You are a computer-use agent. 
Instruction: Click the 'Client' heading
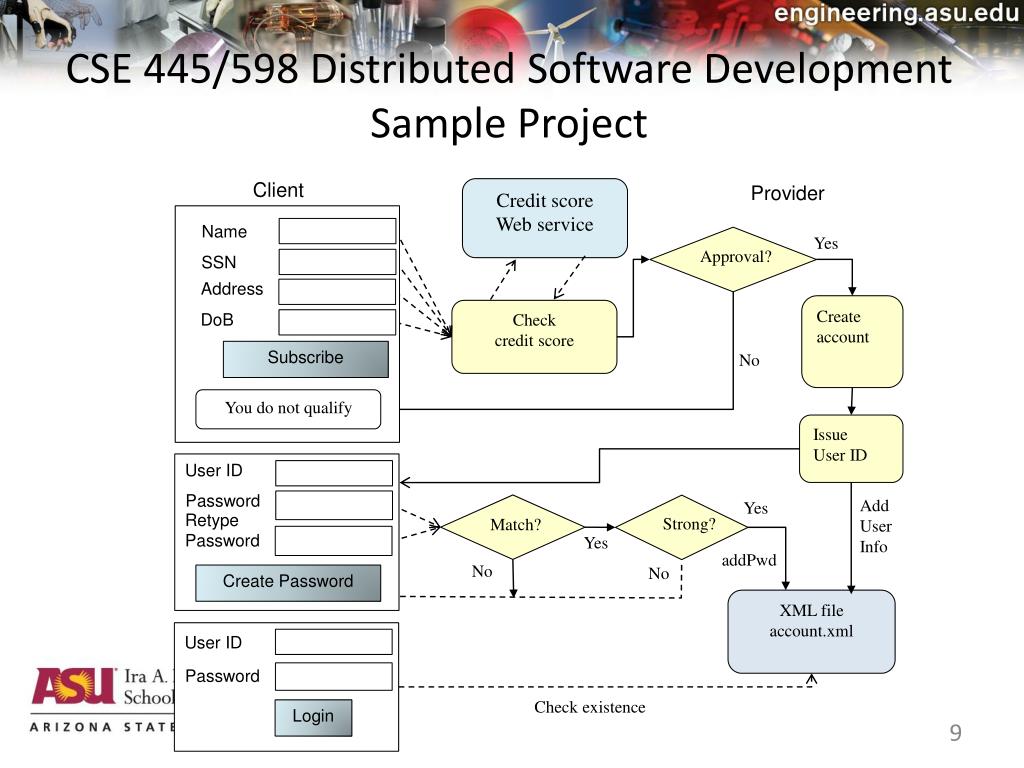278,190
